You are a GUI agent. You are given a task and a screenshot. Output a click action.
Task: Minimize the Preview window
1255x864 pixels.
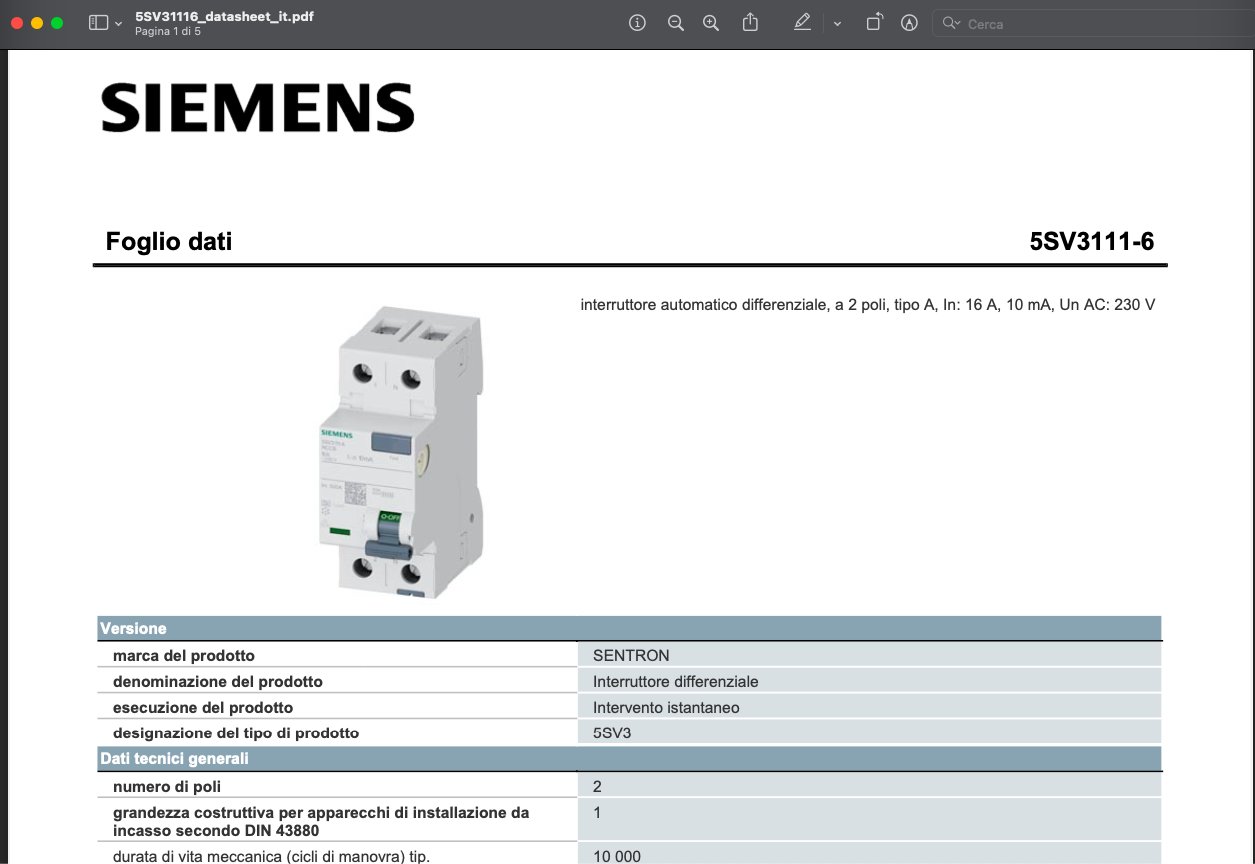point(37,23)
